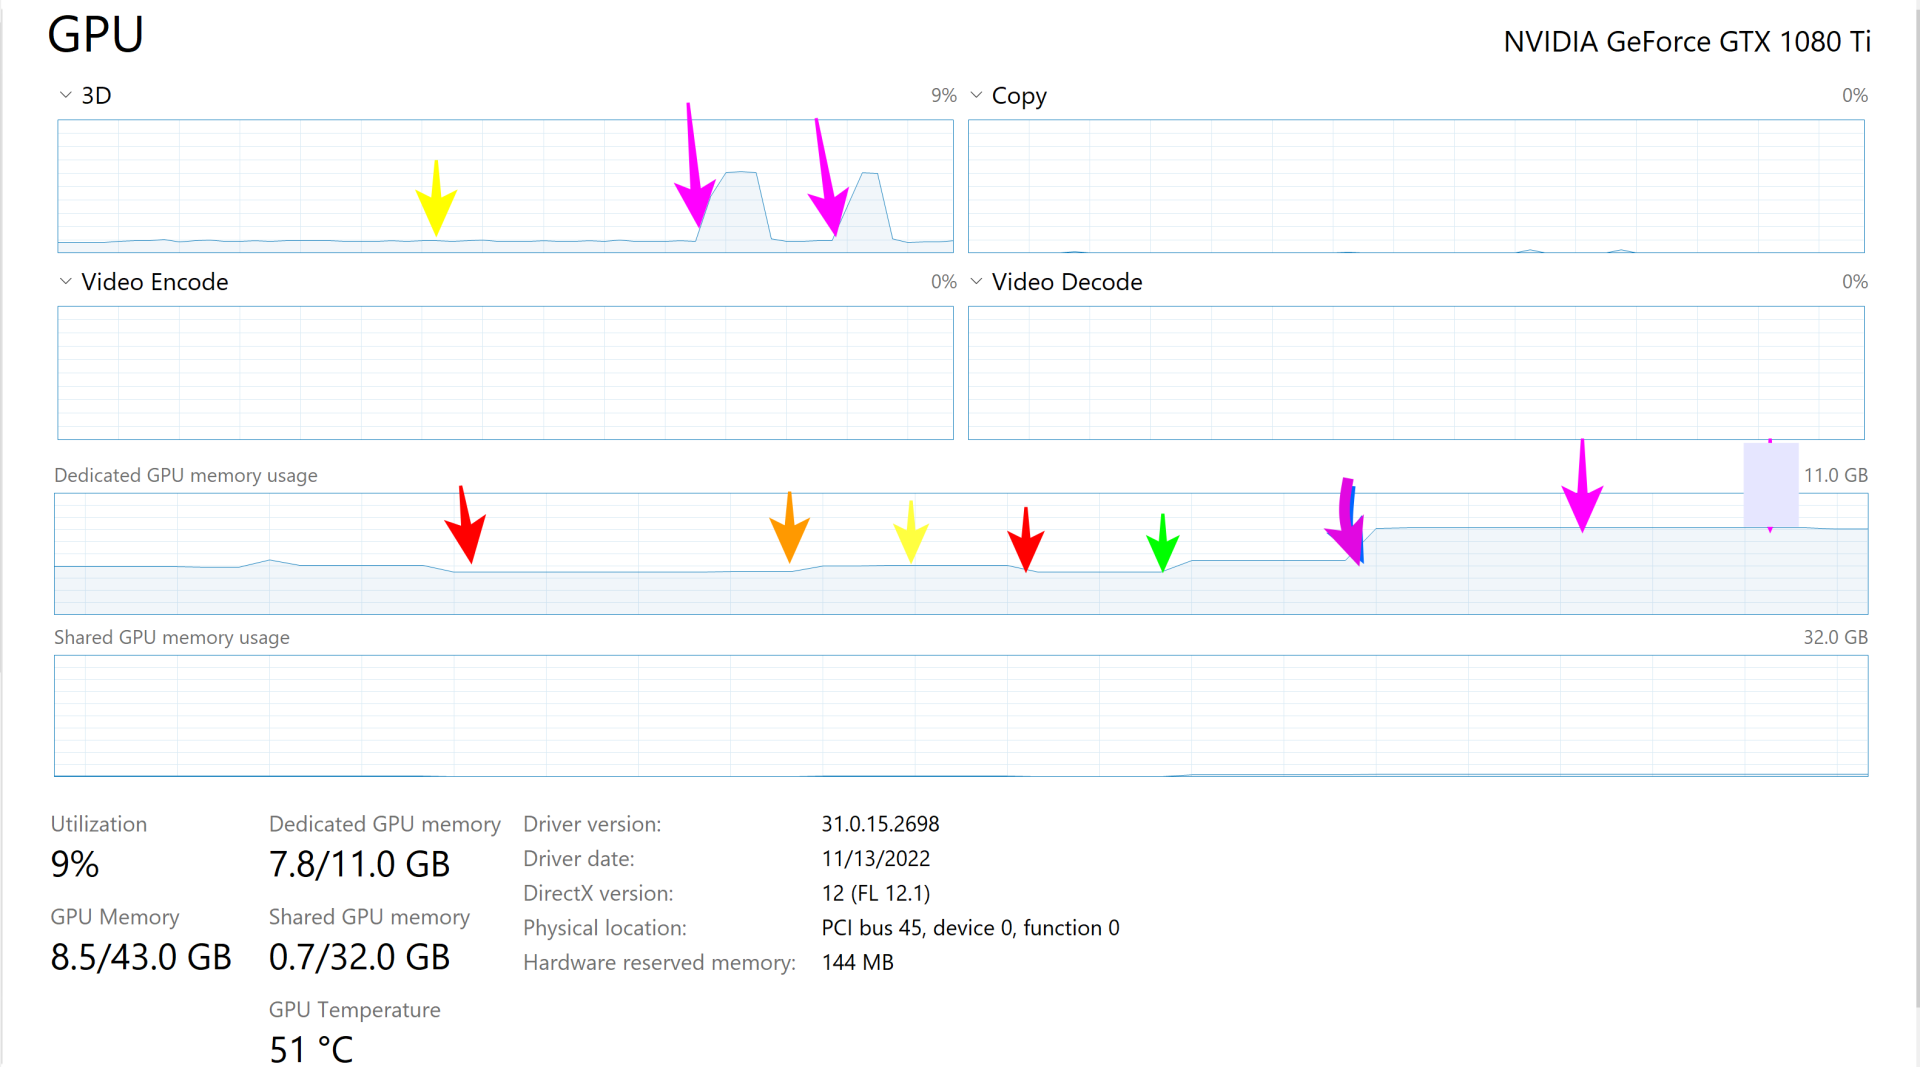Viewport: 1920px width, 1067px height.
Task: Open the Video Encode engine dropdown
Action: [66, 281]
